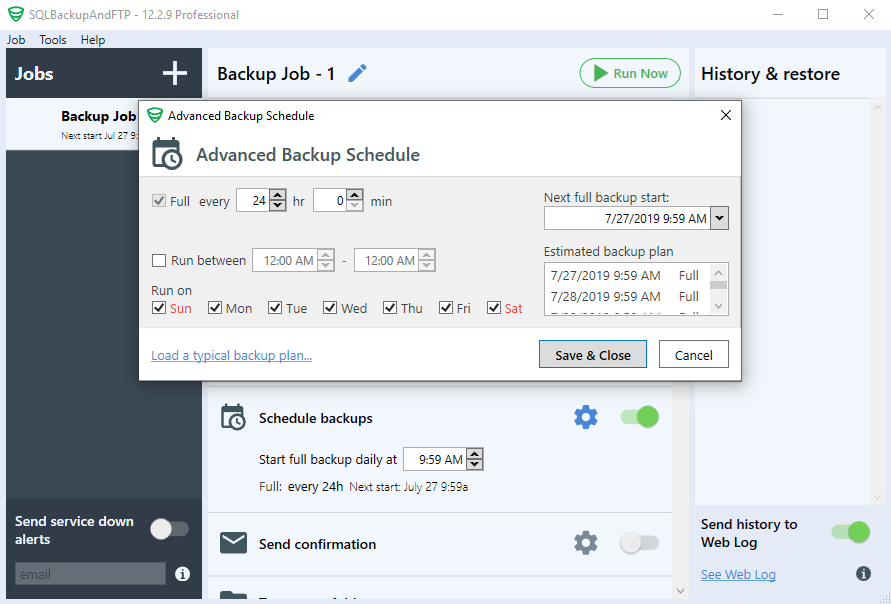
Task: Open the Job menu
Action: point(16,40)
